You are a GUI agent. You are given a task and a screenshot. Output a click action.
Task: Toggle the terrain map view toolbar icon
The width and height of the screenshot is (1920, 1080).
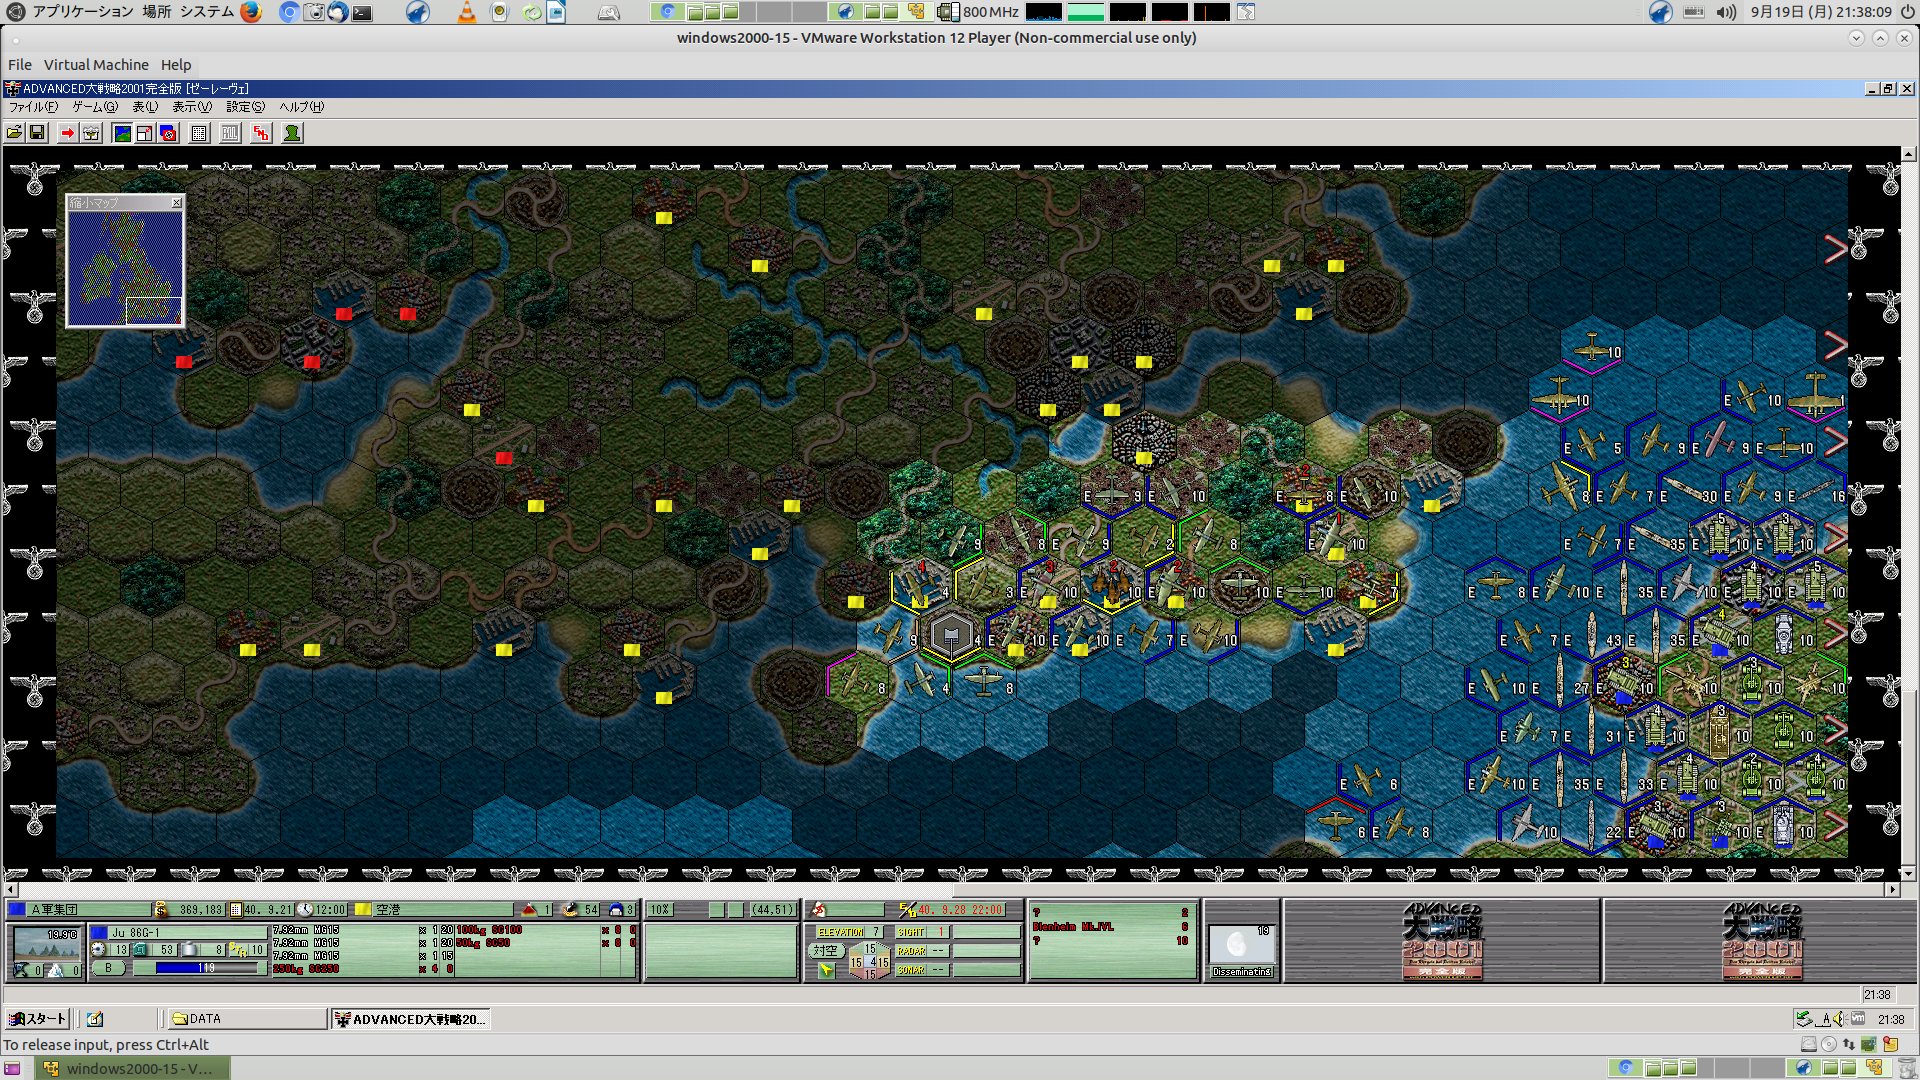(122, 133)
